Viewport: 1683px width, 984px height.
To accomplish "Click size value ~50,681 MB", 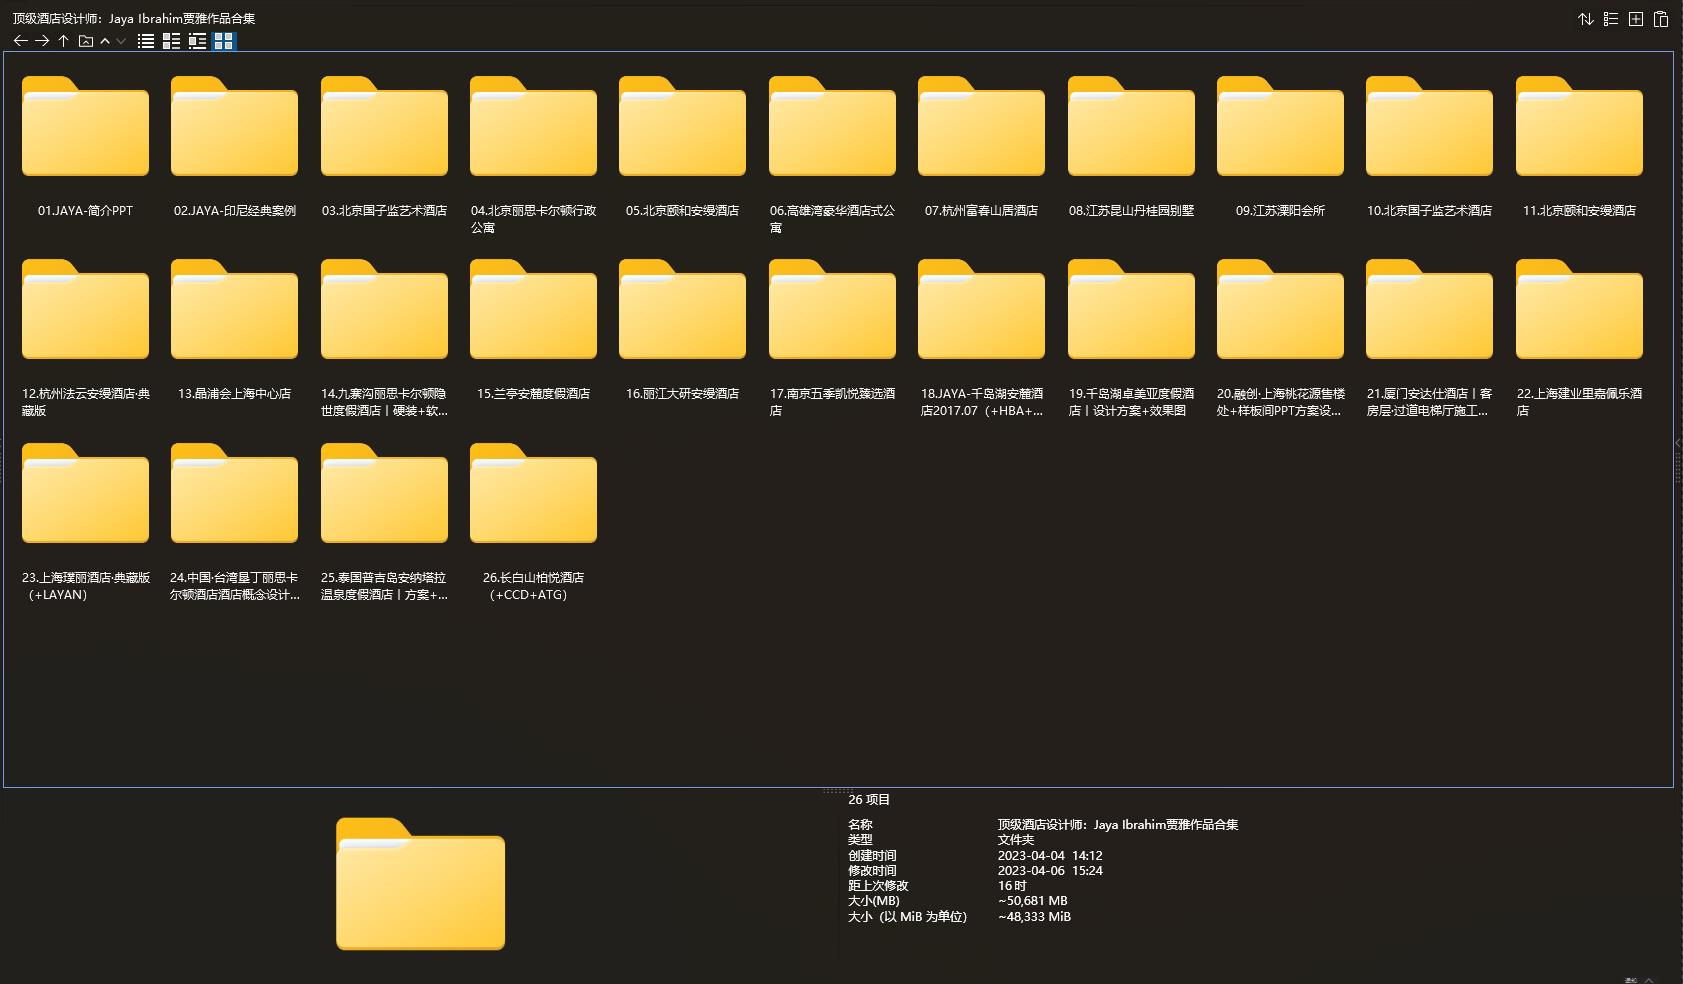I will pyautogui.click(x=1032, y=901).
